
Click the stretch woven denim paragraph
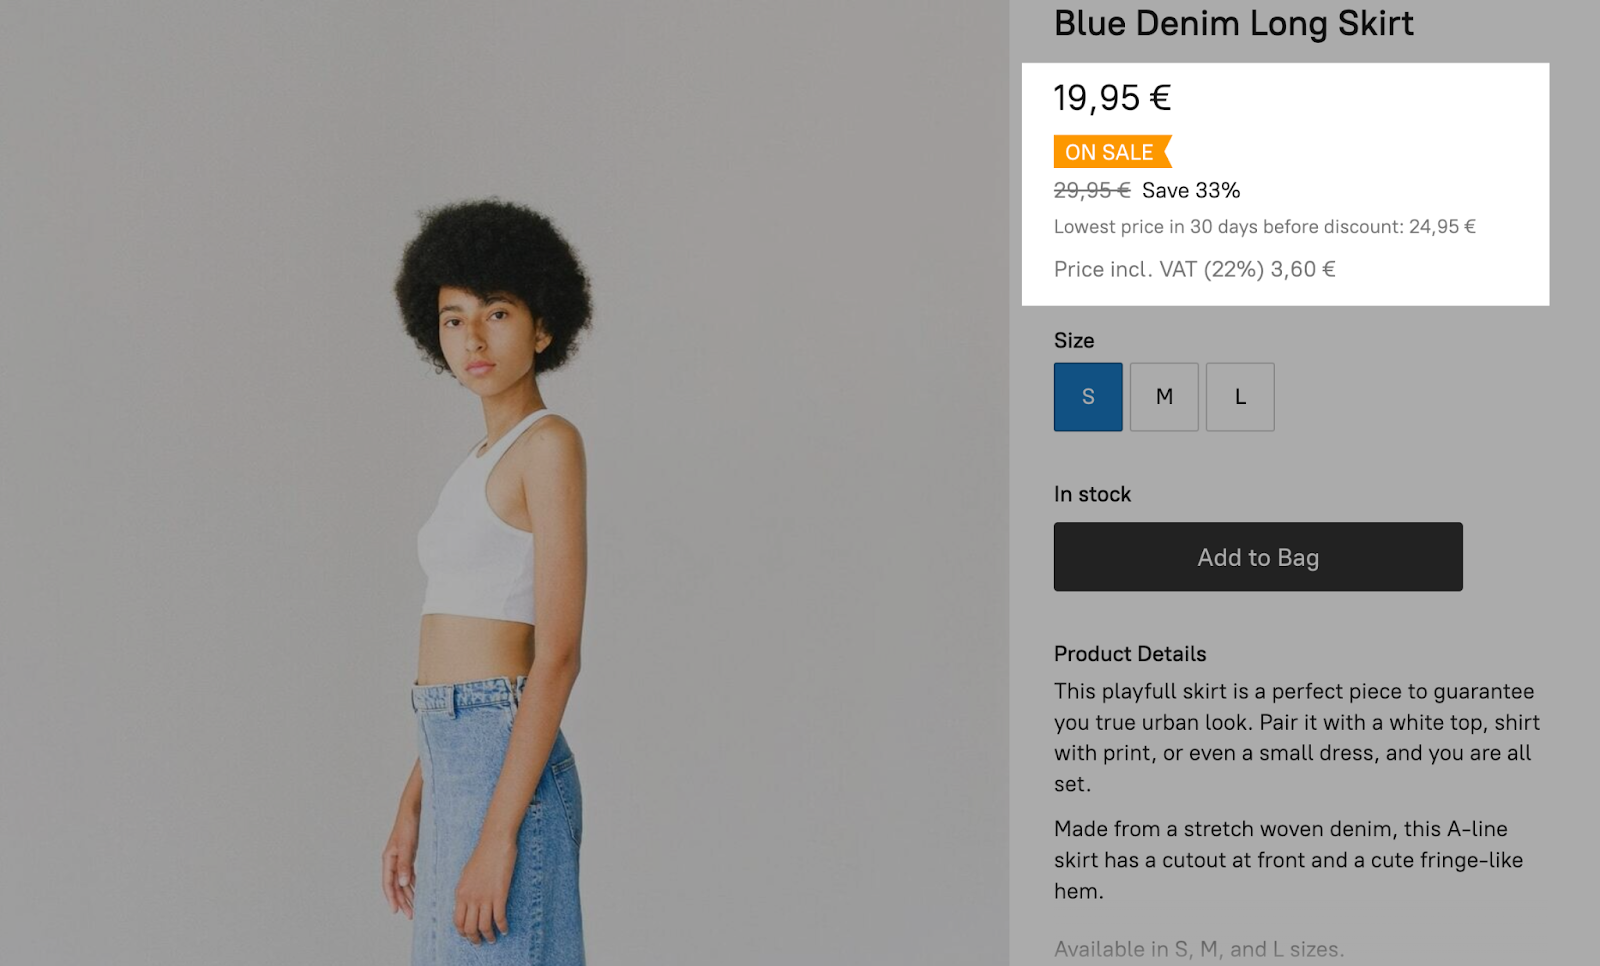click(1288, 859)
